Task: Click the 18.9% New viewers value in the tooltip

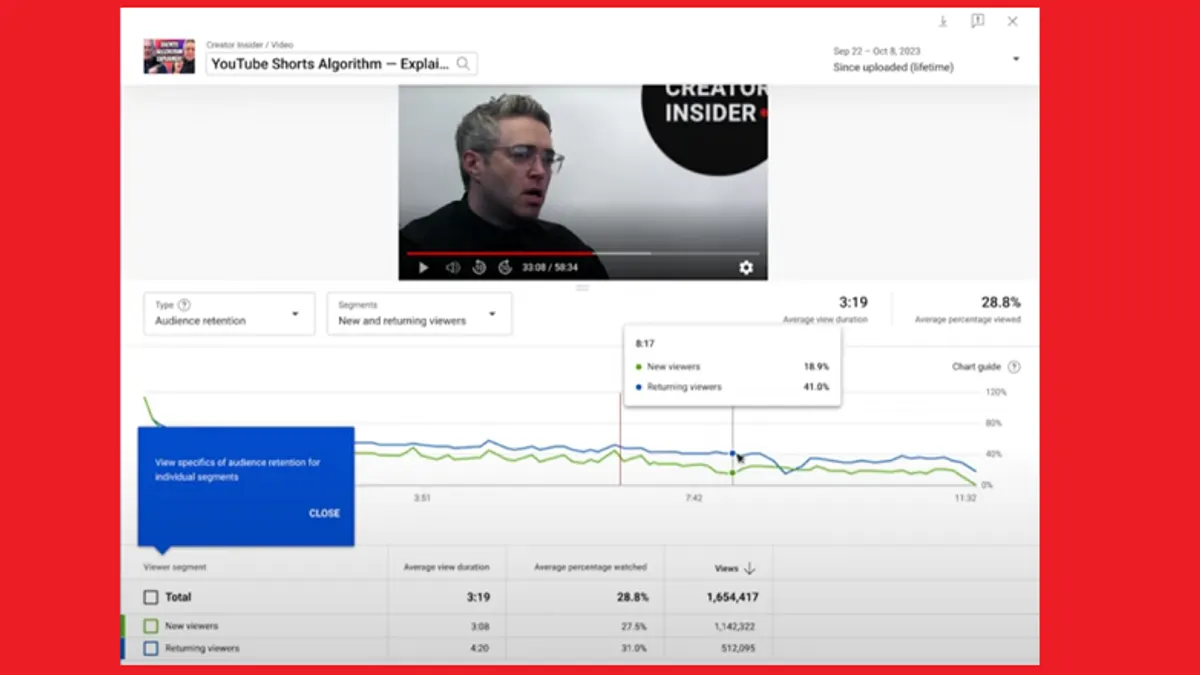Action: point(817,367)
